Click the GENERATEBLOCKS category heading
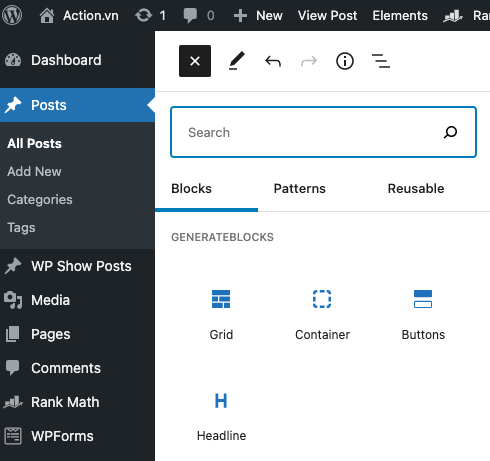 pos(222,237)
